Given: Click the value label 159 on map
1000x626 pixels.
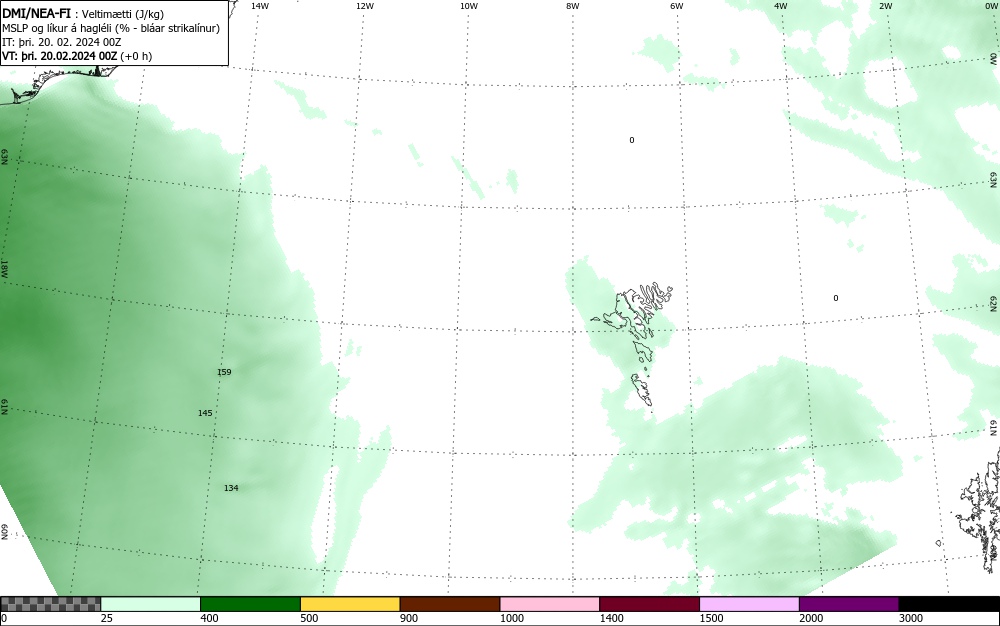Looking at the screenshot, I should pyautogui.click(x=224, y=372).
